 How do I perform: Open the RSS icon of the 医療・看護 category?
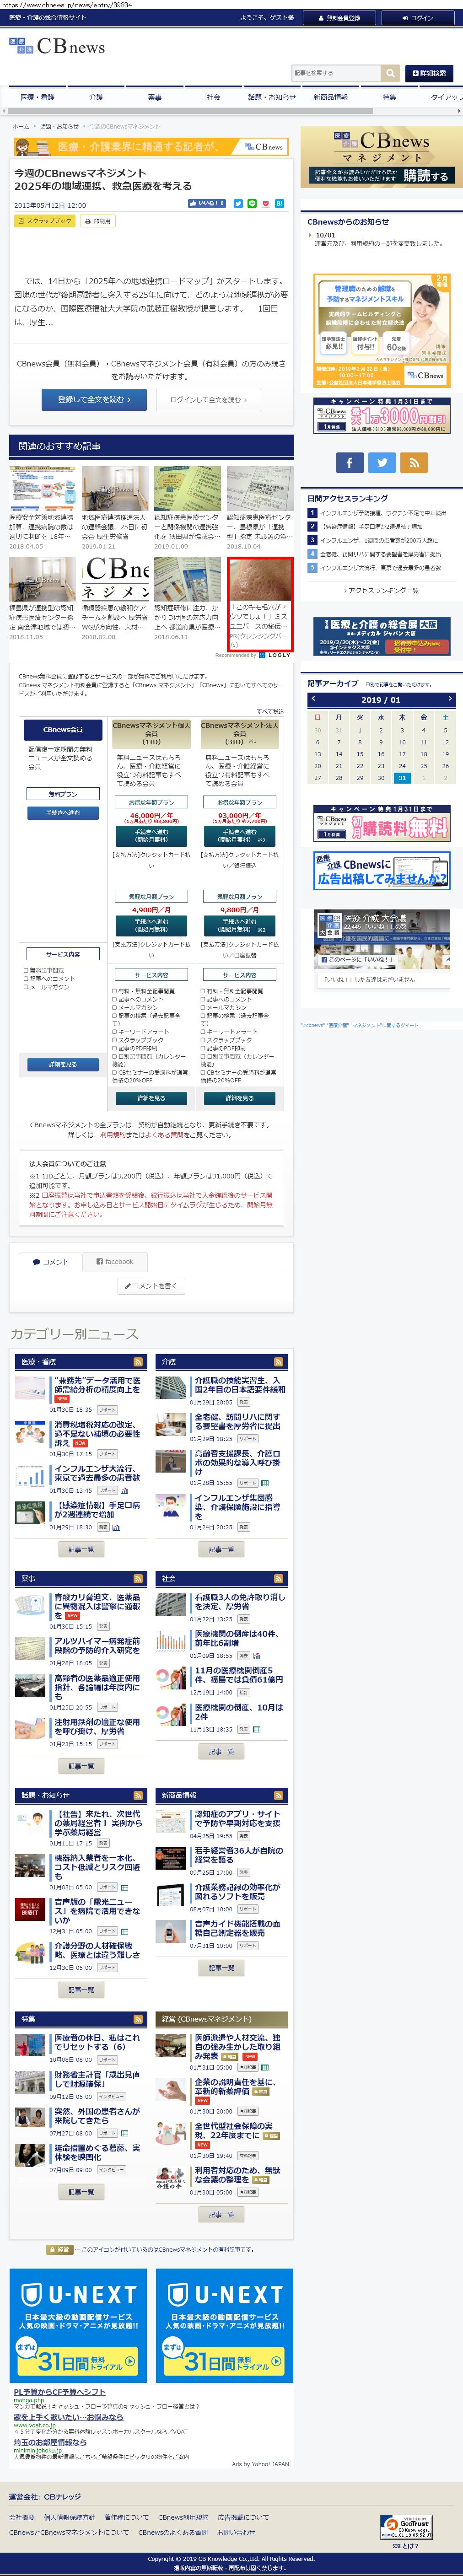138,1362
